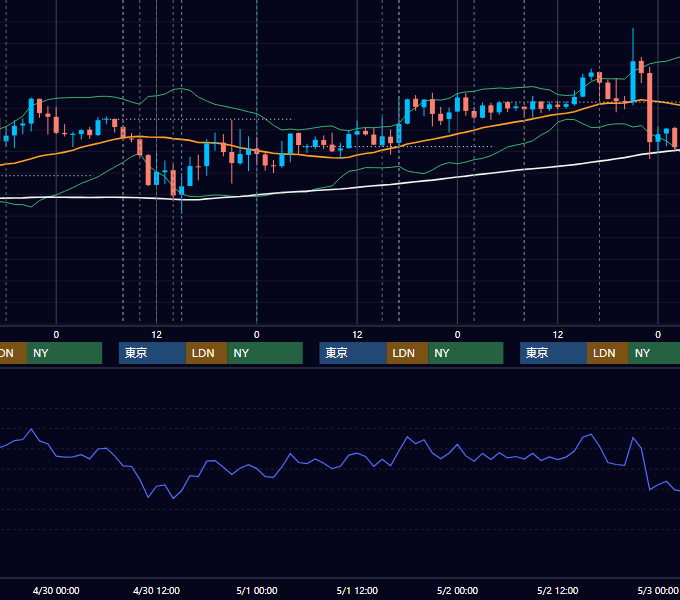The width and height of the screenshot is (680, 600).
Task: Click the 5/3 00:00 time axis label
Action: (657, 590)
